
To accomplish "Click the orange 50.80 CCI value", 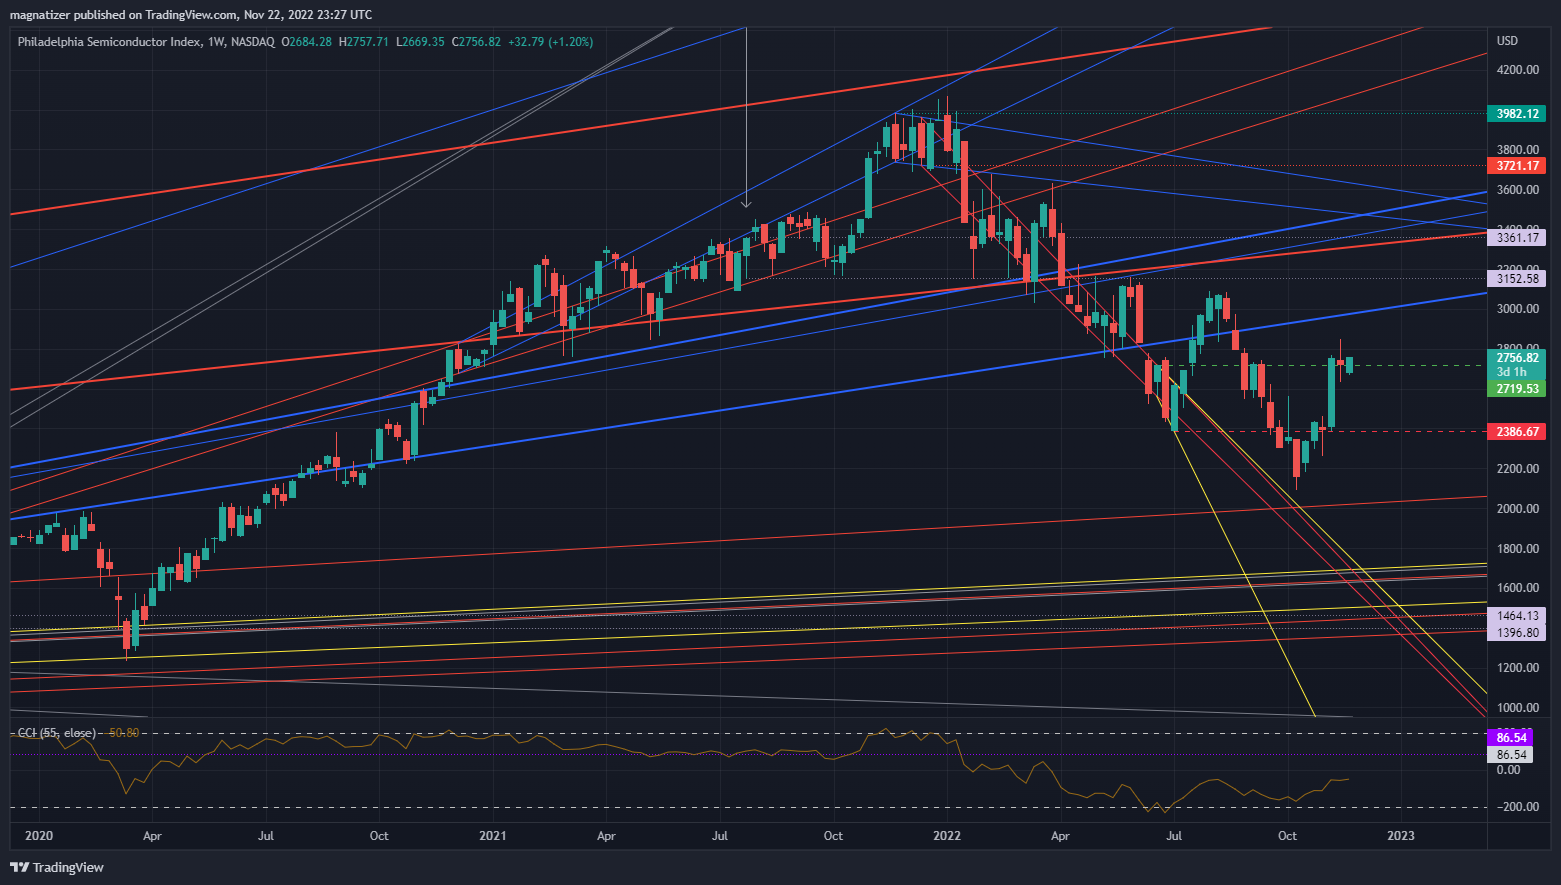I will (124, 733).
